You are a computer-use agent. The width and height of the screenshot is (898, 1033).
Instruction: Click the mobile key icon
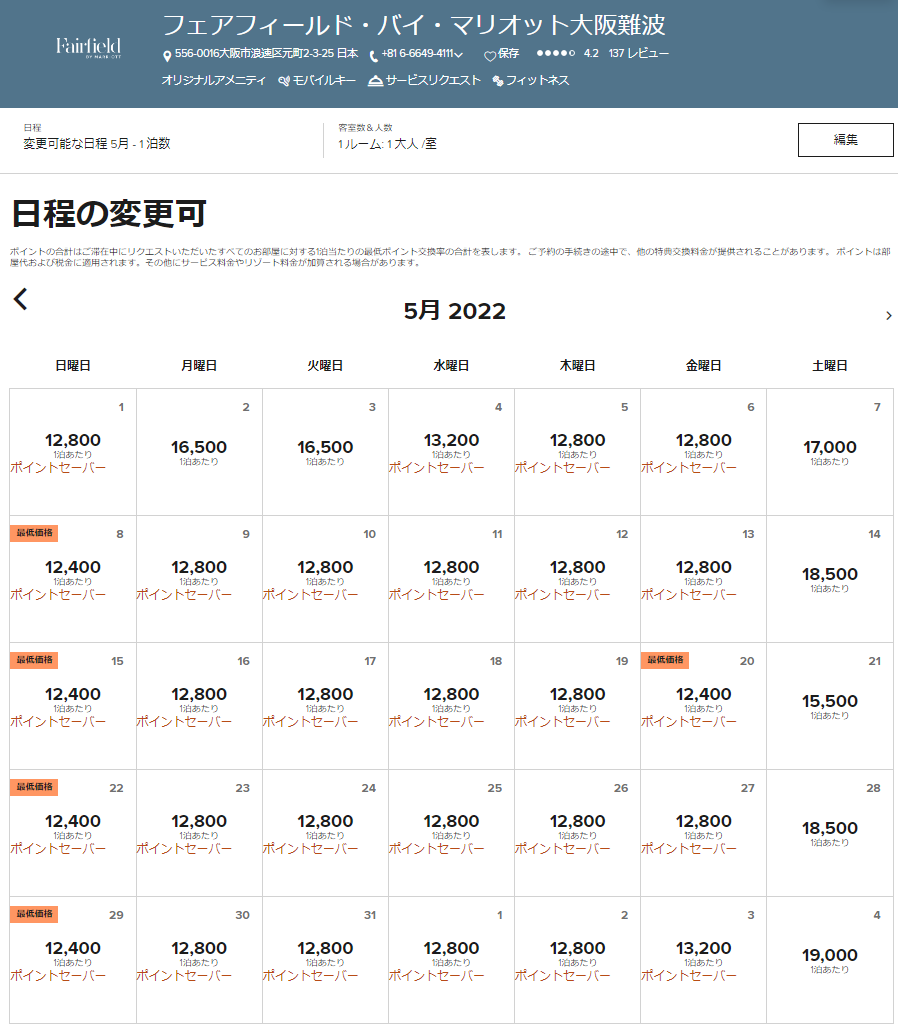(284, 81)
